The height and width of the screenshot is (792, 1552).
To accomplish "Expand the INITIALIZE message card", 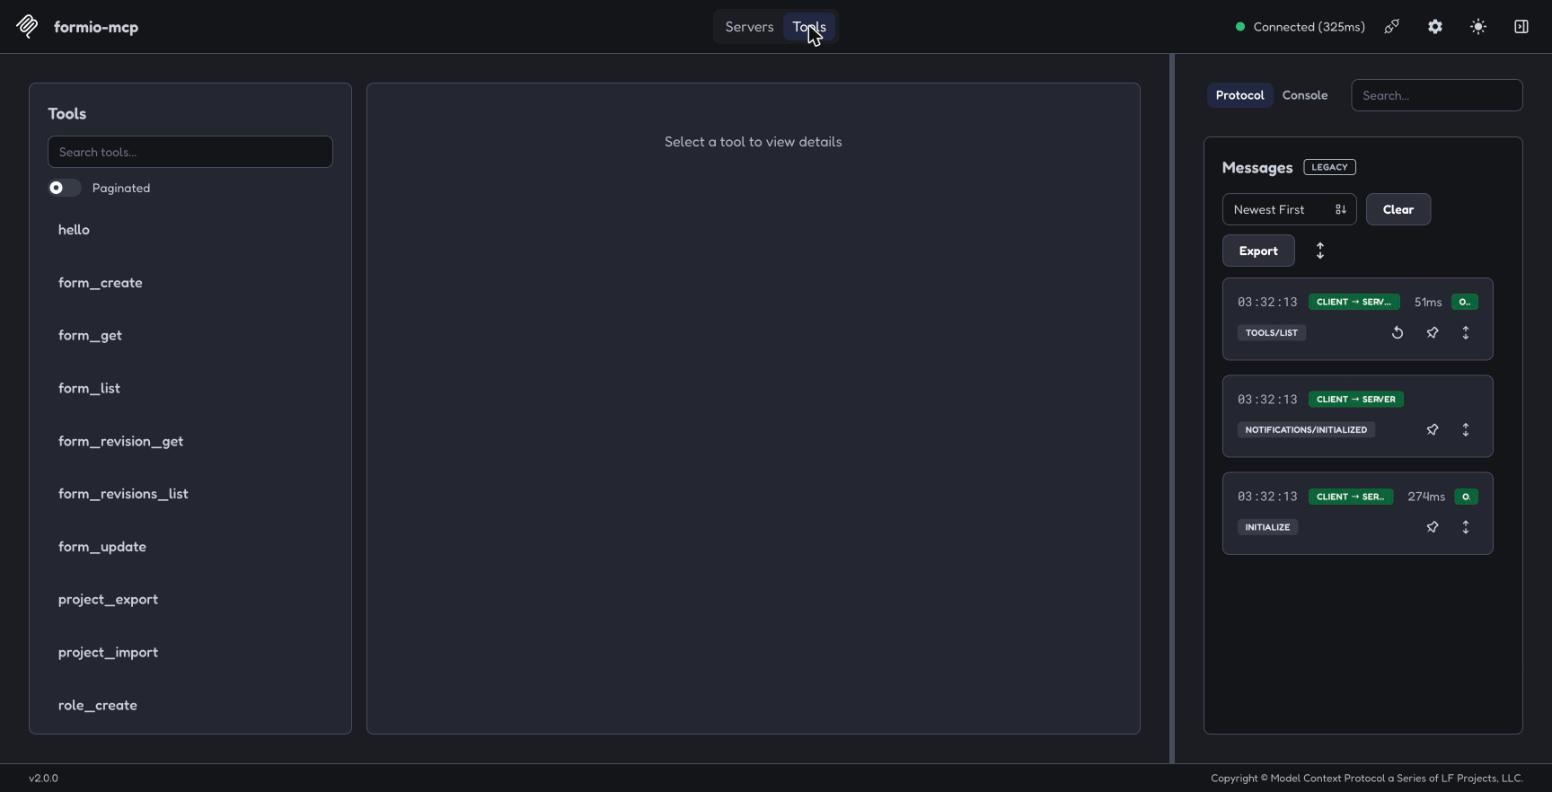I will (x=1466, y=527).
